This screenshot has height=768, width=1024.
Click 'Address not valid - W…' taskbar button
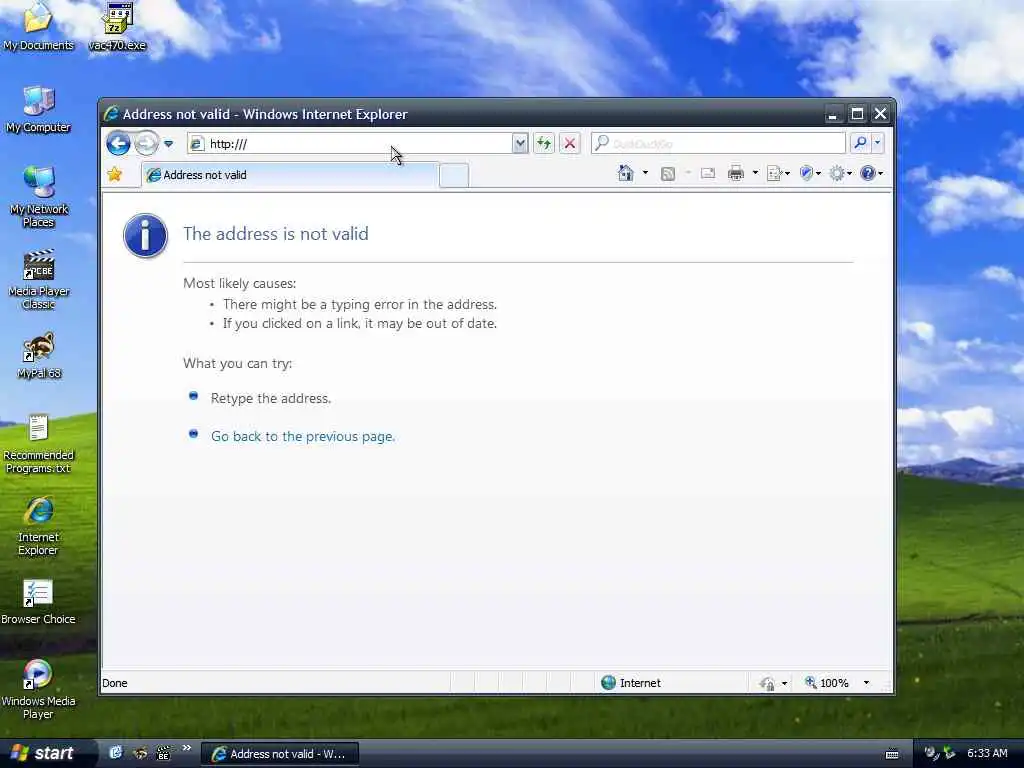[x=280, y=754]
